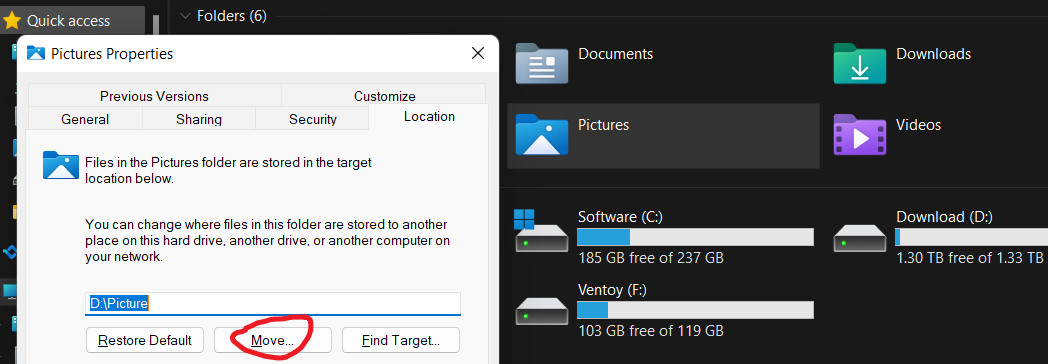Image resolution: width=1048 pixels, height=364 pixels.
Task: Click the Find Target... button
Action: 401,340
